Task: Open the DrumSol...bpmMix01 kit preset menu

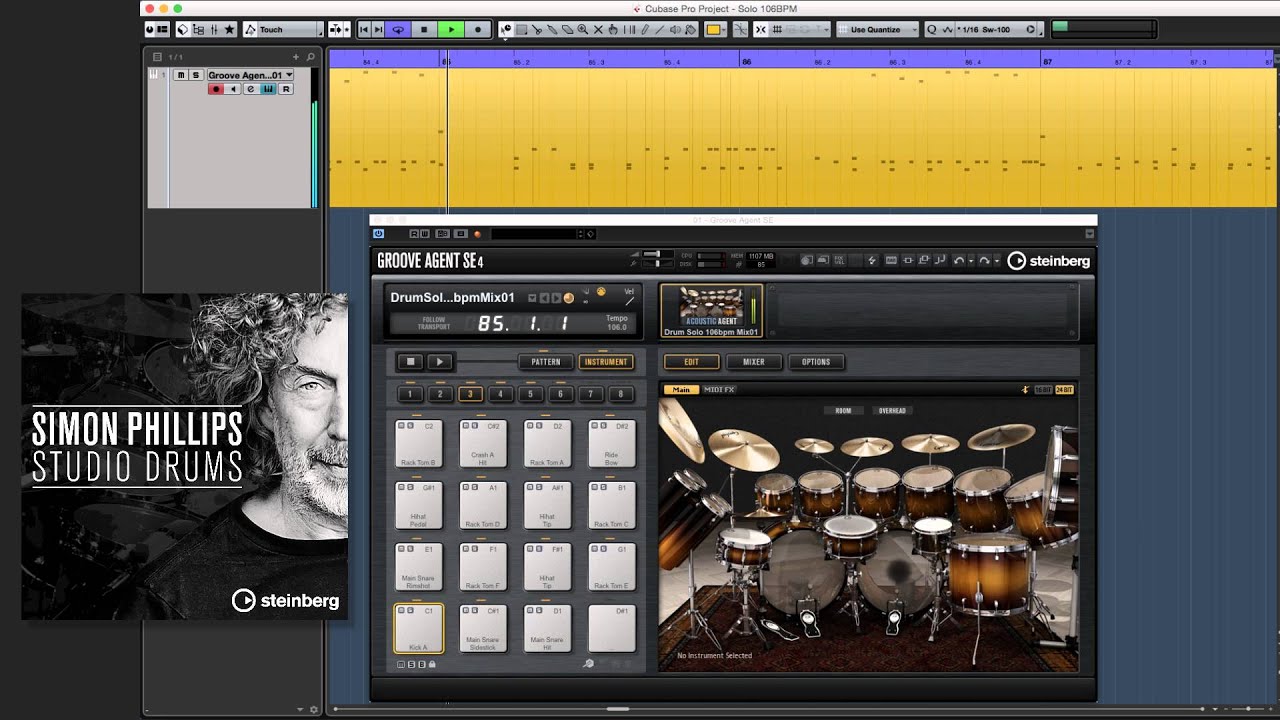Action: pyautogui.click(x=533, y=298)
